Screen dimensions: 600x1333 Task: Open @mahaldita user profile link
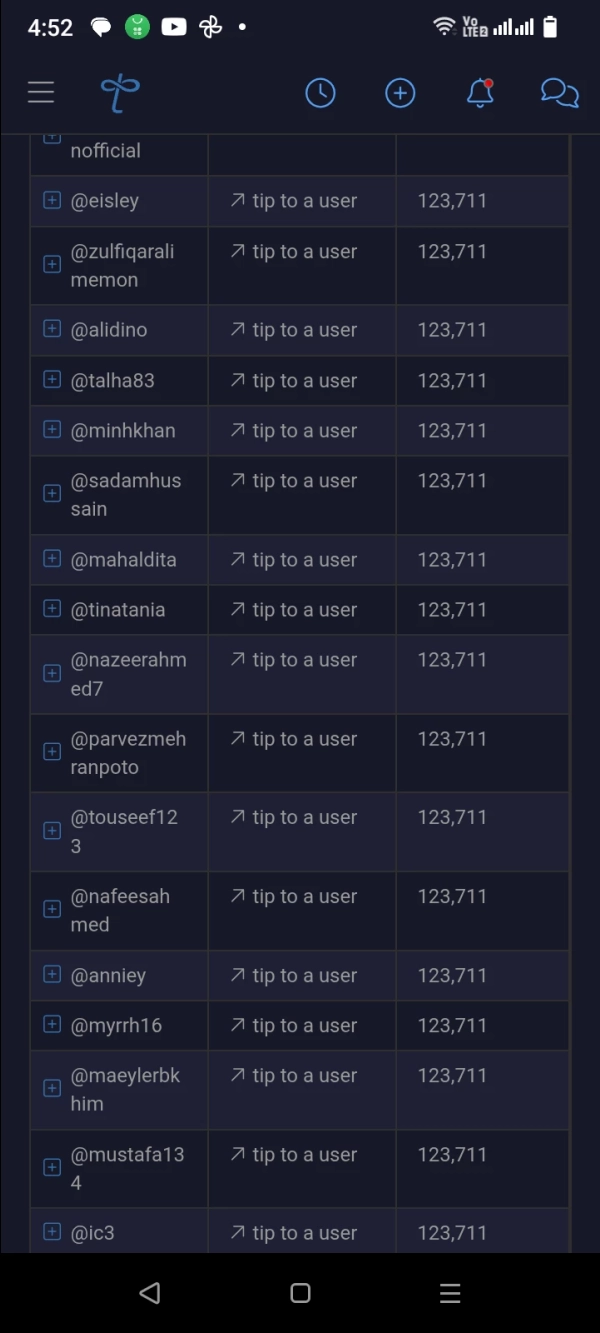click(x=123, y=560)
